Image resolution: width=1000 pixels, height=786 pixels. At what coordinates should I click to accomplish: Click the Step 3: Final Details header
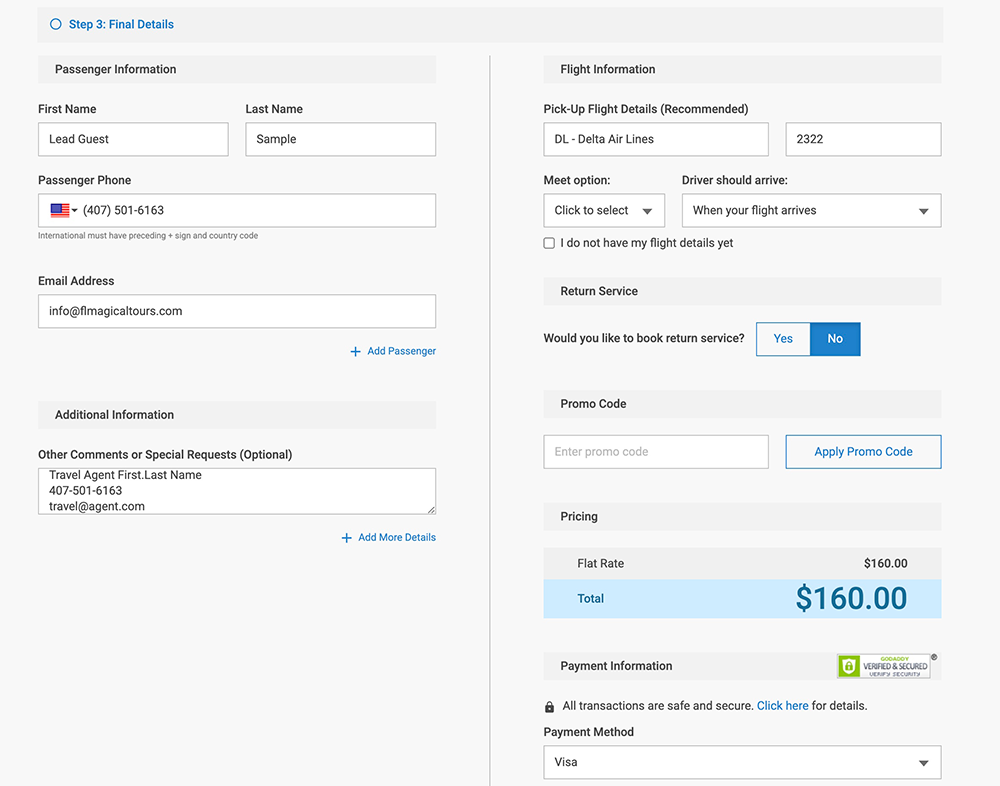click(121, 25)
